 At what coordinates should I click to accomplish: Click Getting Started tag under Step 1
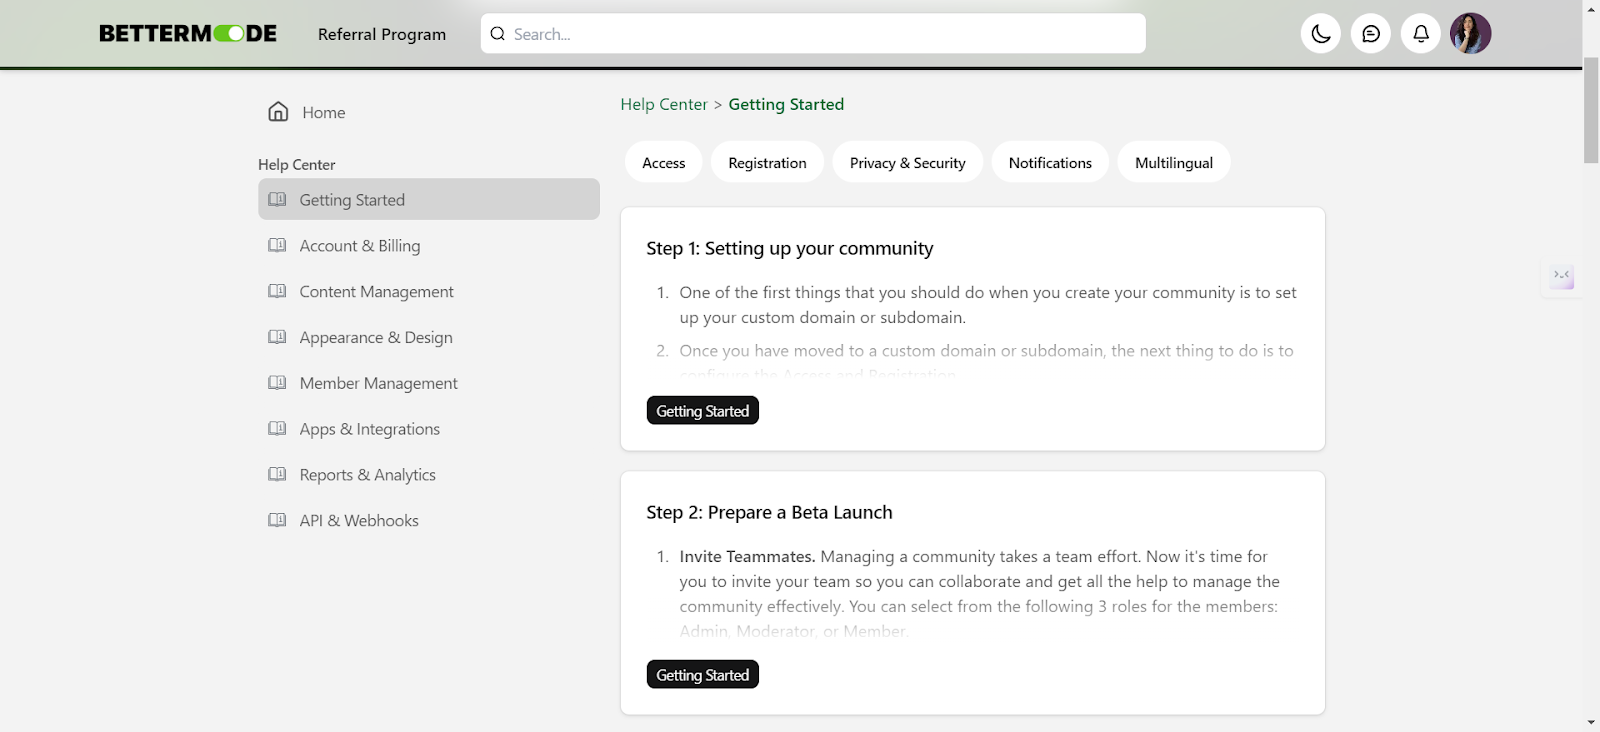(x=703, y=411)
